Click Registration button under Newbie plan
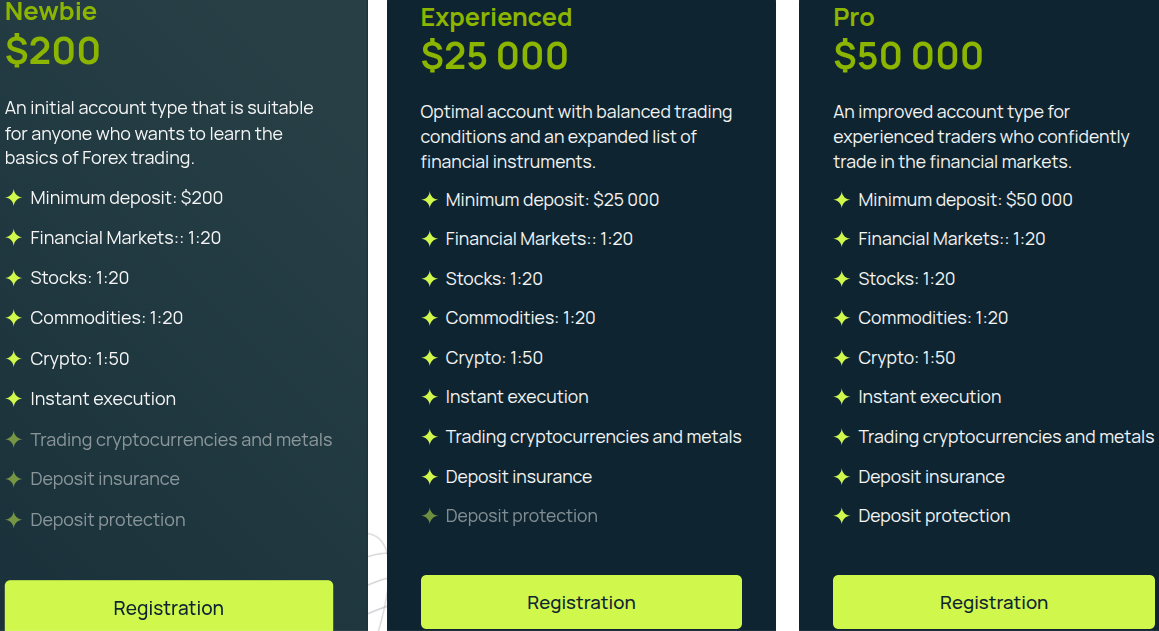The image size is (1159, 631). point(169,606)
